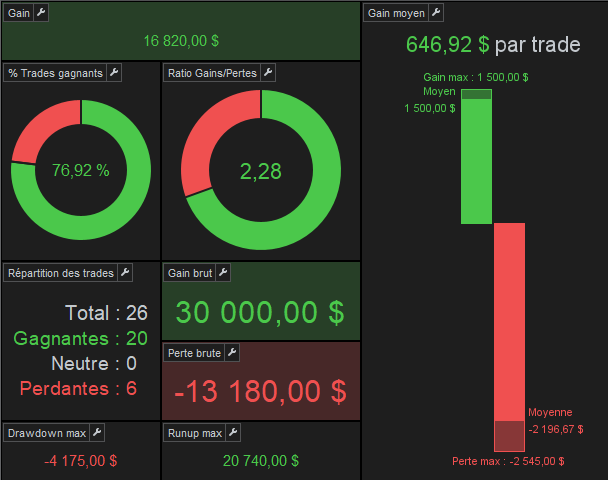Select the Perte brute label
Viewport: 608px width, 480px height.
point(194,353)
